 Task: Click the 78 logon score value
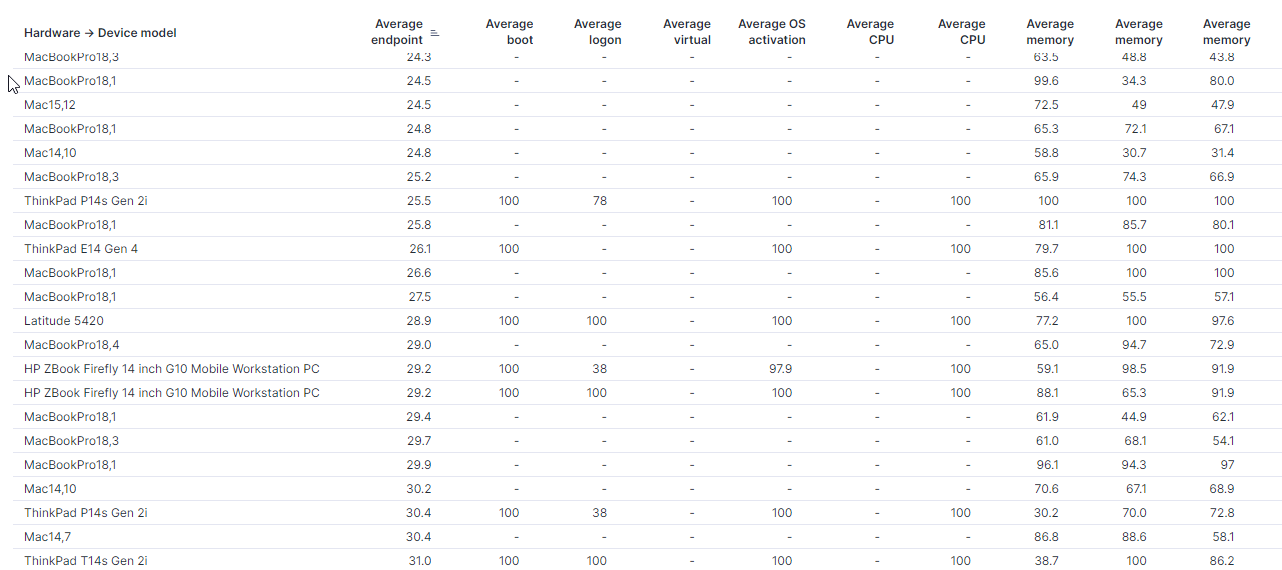[599, 201]
